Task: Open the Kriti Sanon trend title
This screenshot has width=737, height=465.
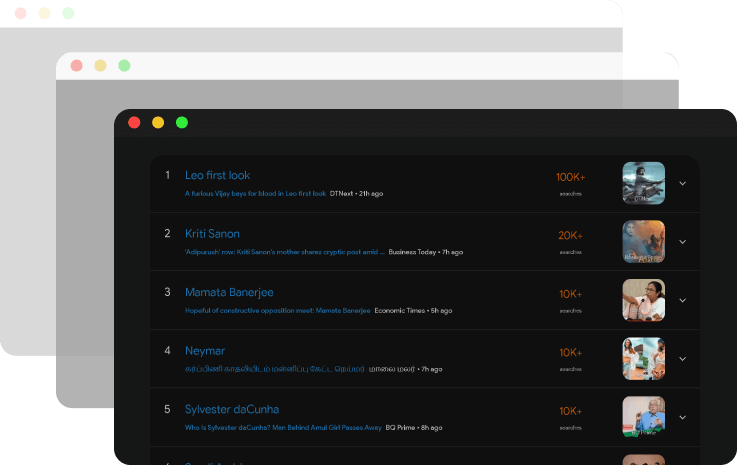Action: 212,234
